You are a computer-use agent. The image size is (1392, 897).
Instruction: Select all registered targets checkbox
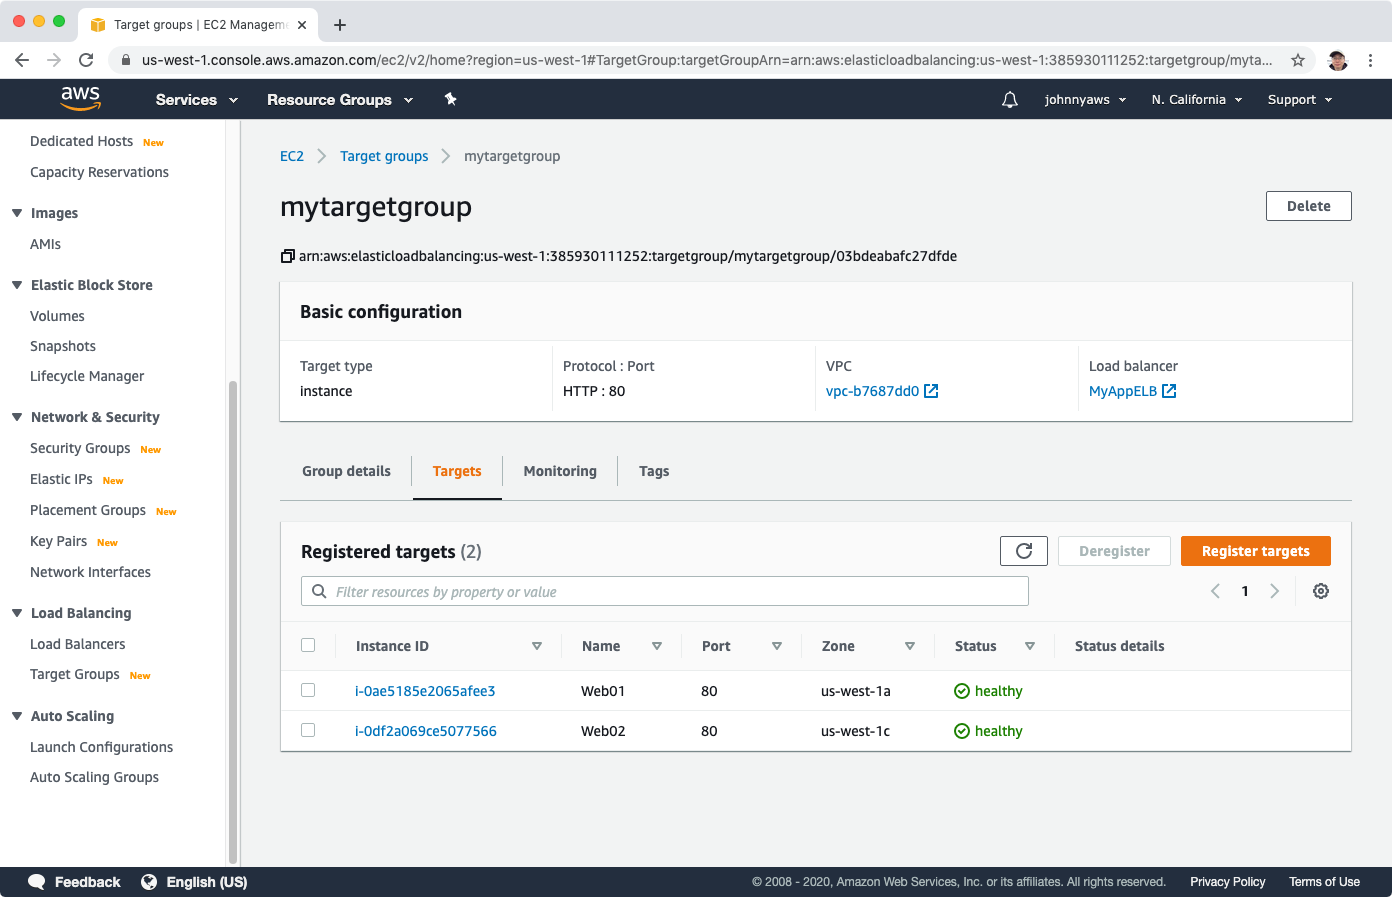coord(308,645)
